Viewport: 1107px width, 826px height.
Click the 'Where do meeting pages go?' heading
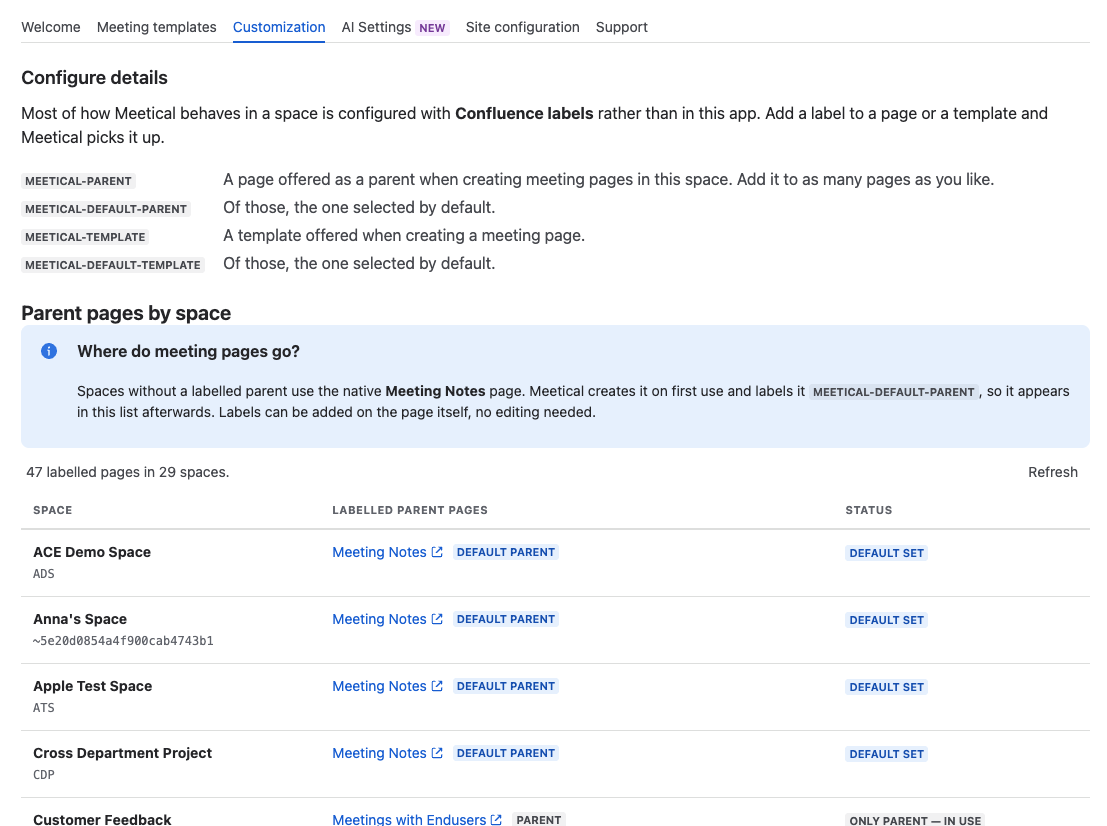pyautogui.click(x=189, y=352)
